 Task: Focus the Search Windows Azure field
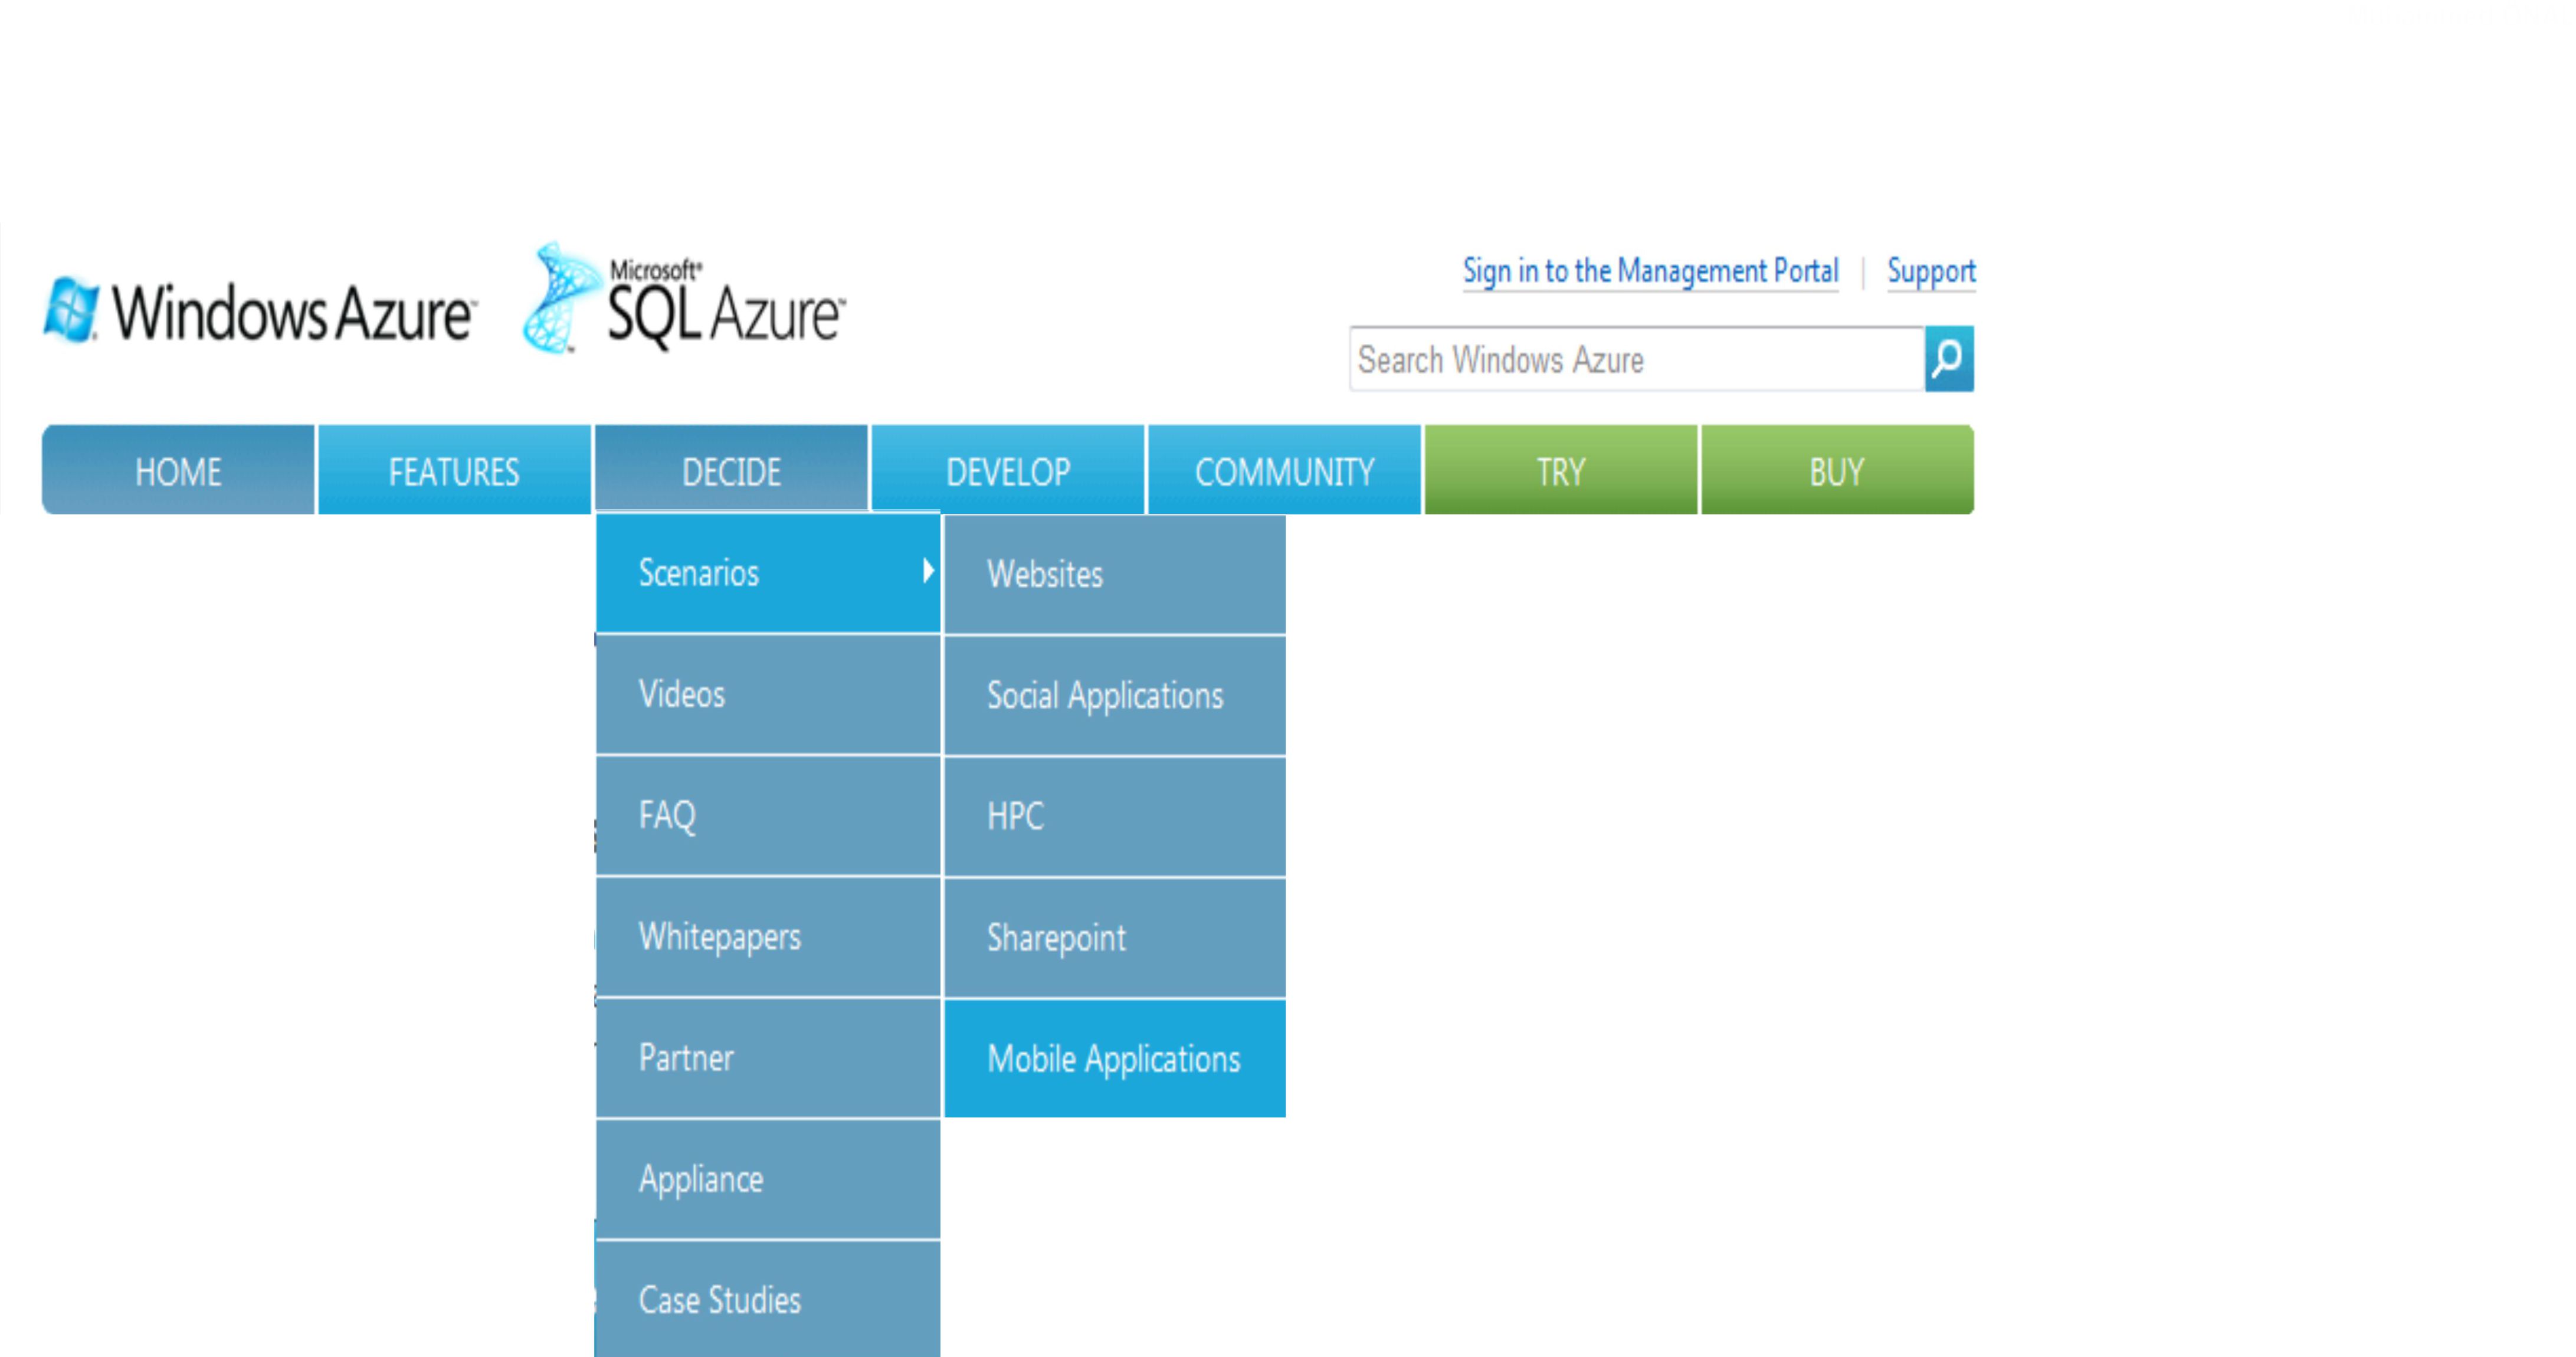point(1636,359)
